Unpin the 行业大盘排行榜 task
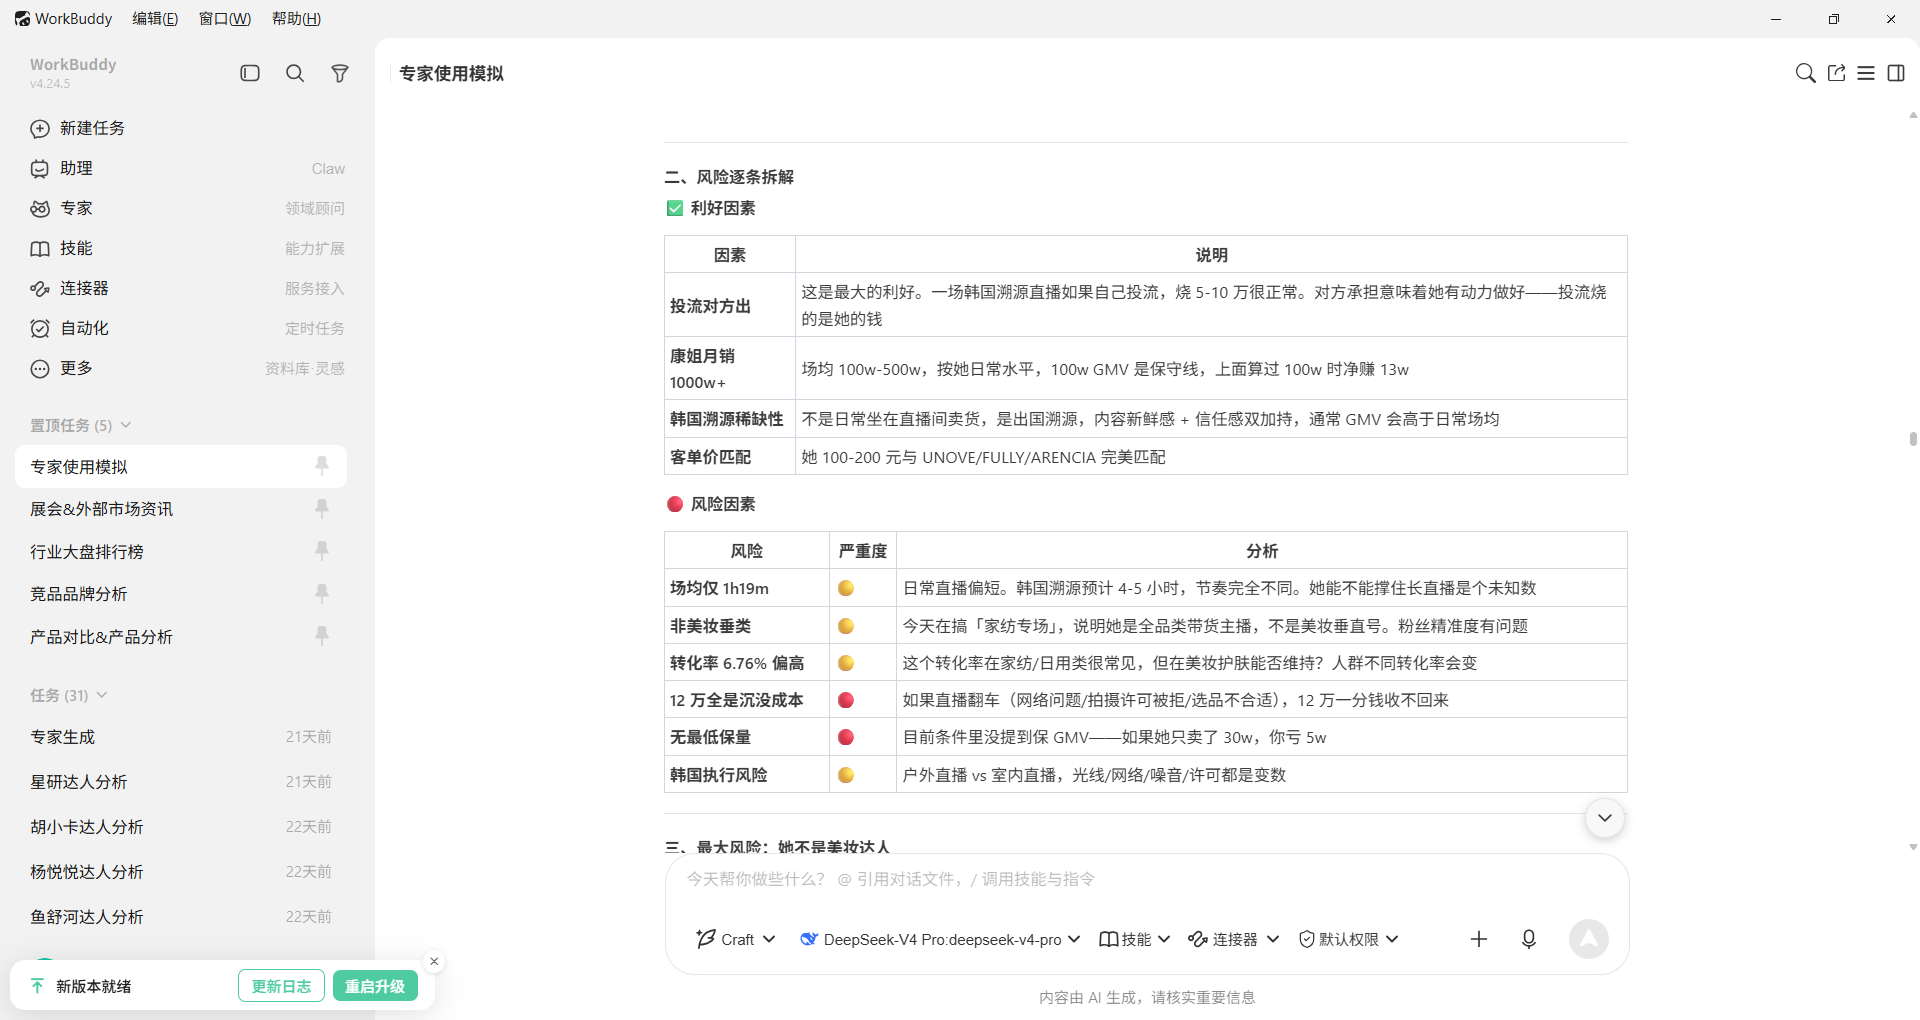 [322, 550]
